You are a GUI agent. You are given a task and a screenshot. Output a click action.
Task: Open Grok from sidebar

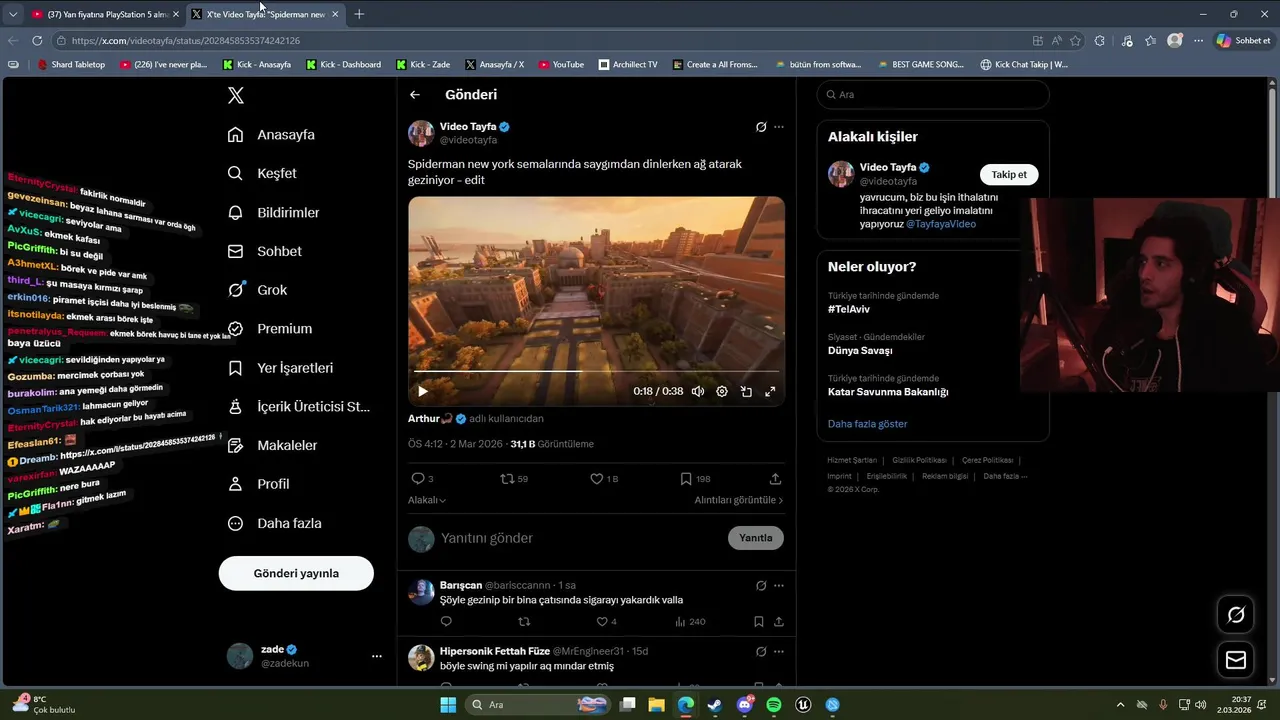(x=257, y=290)
